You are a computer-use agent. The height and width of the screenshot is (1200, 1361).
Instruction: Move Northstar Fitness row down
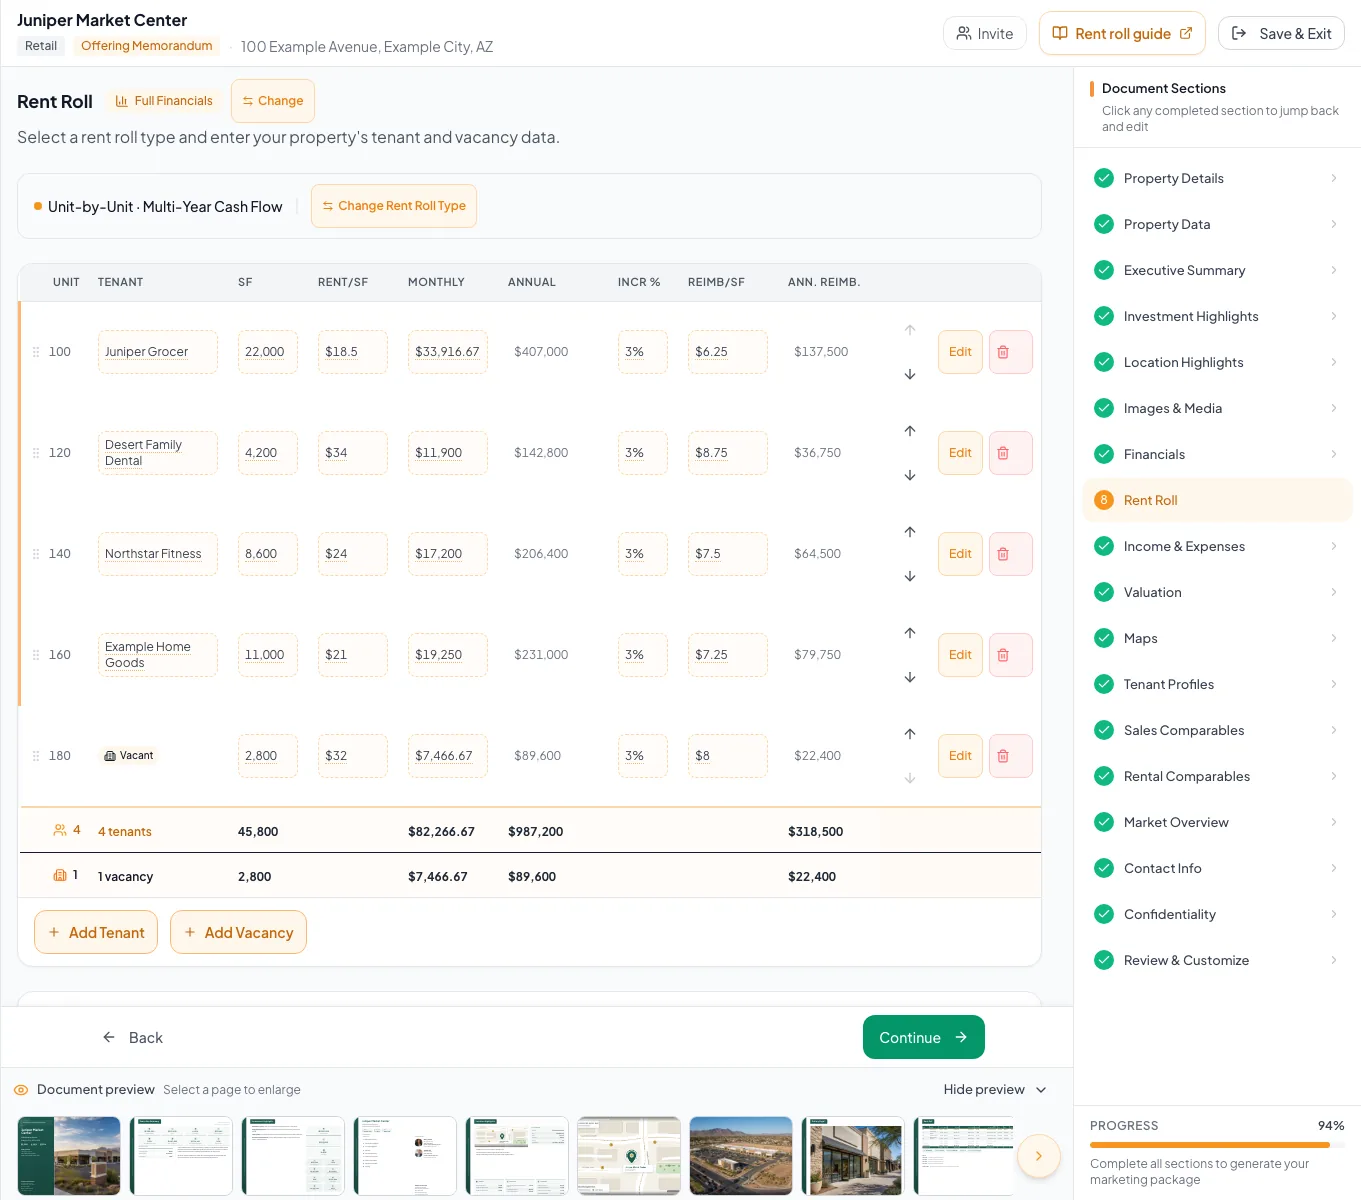(910, 576)
